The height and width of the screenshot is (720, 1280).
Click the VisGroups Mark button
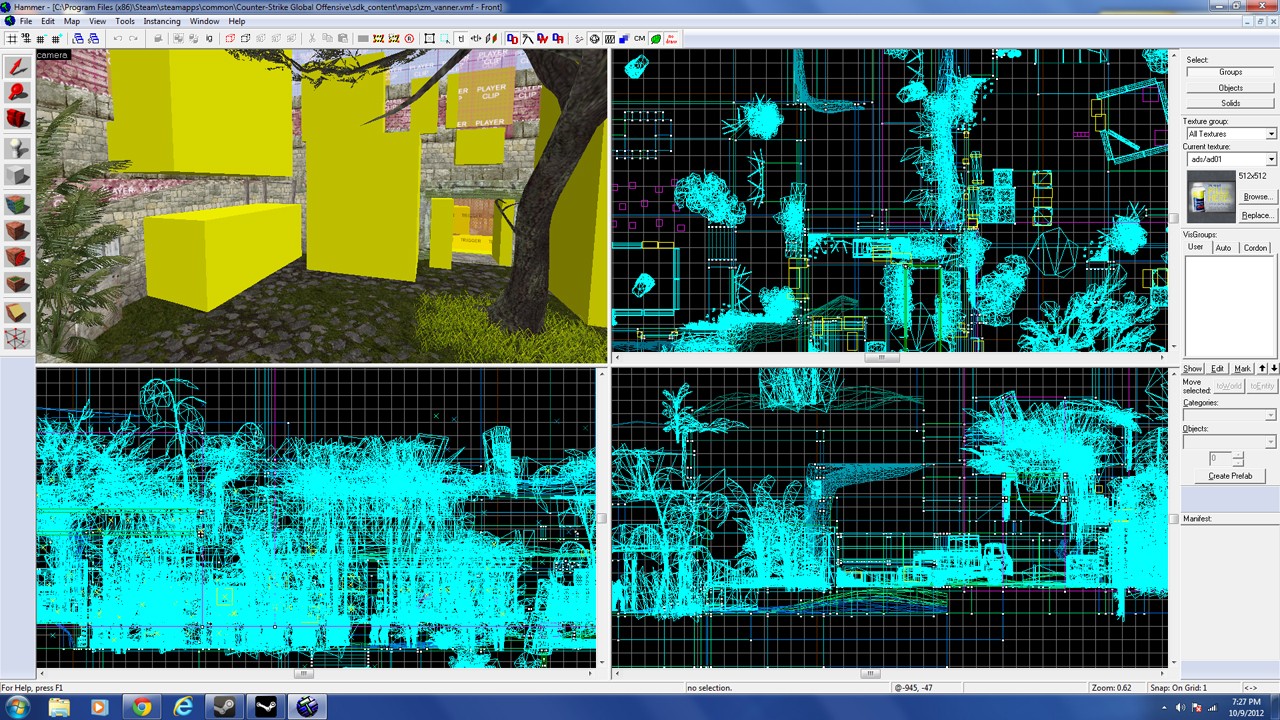(1242, 368)
